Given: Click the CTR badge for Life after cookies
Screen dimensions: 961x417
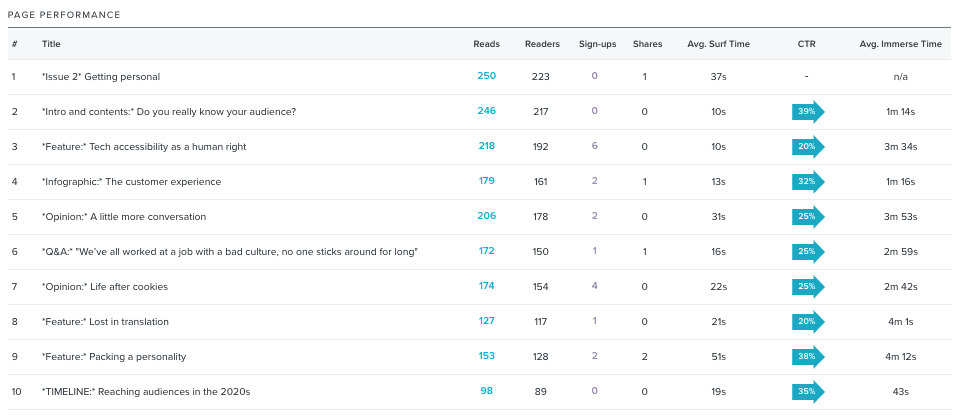Looking at the screenshot, I should tap(807, 286).
